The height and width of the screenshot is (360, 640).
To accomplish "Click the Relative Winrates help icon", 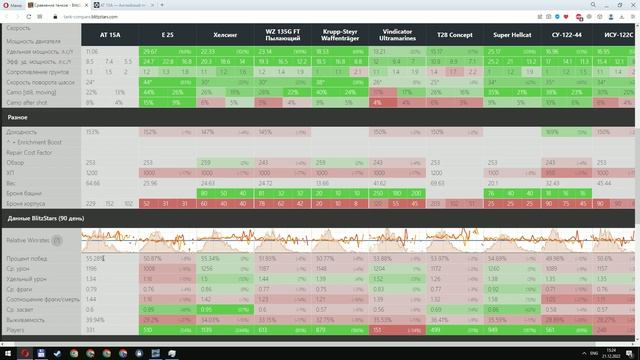I will tap(57, 240).
